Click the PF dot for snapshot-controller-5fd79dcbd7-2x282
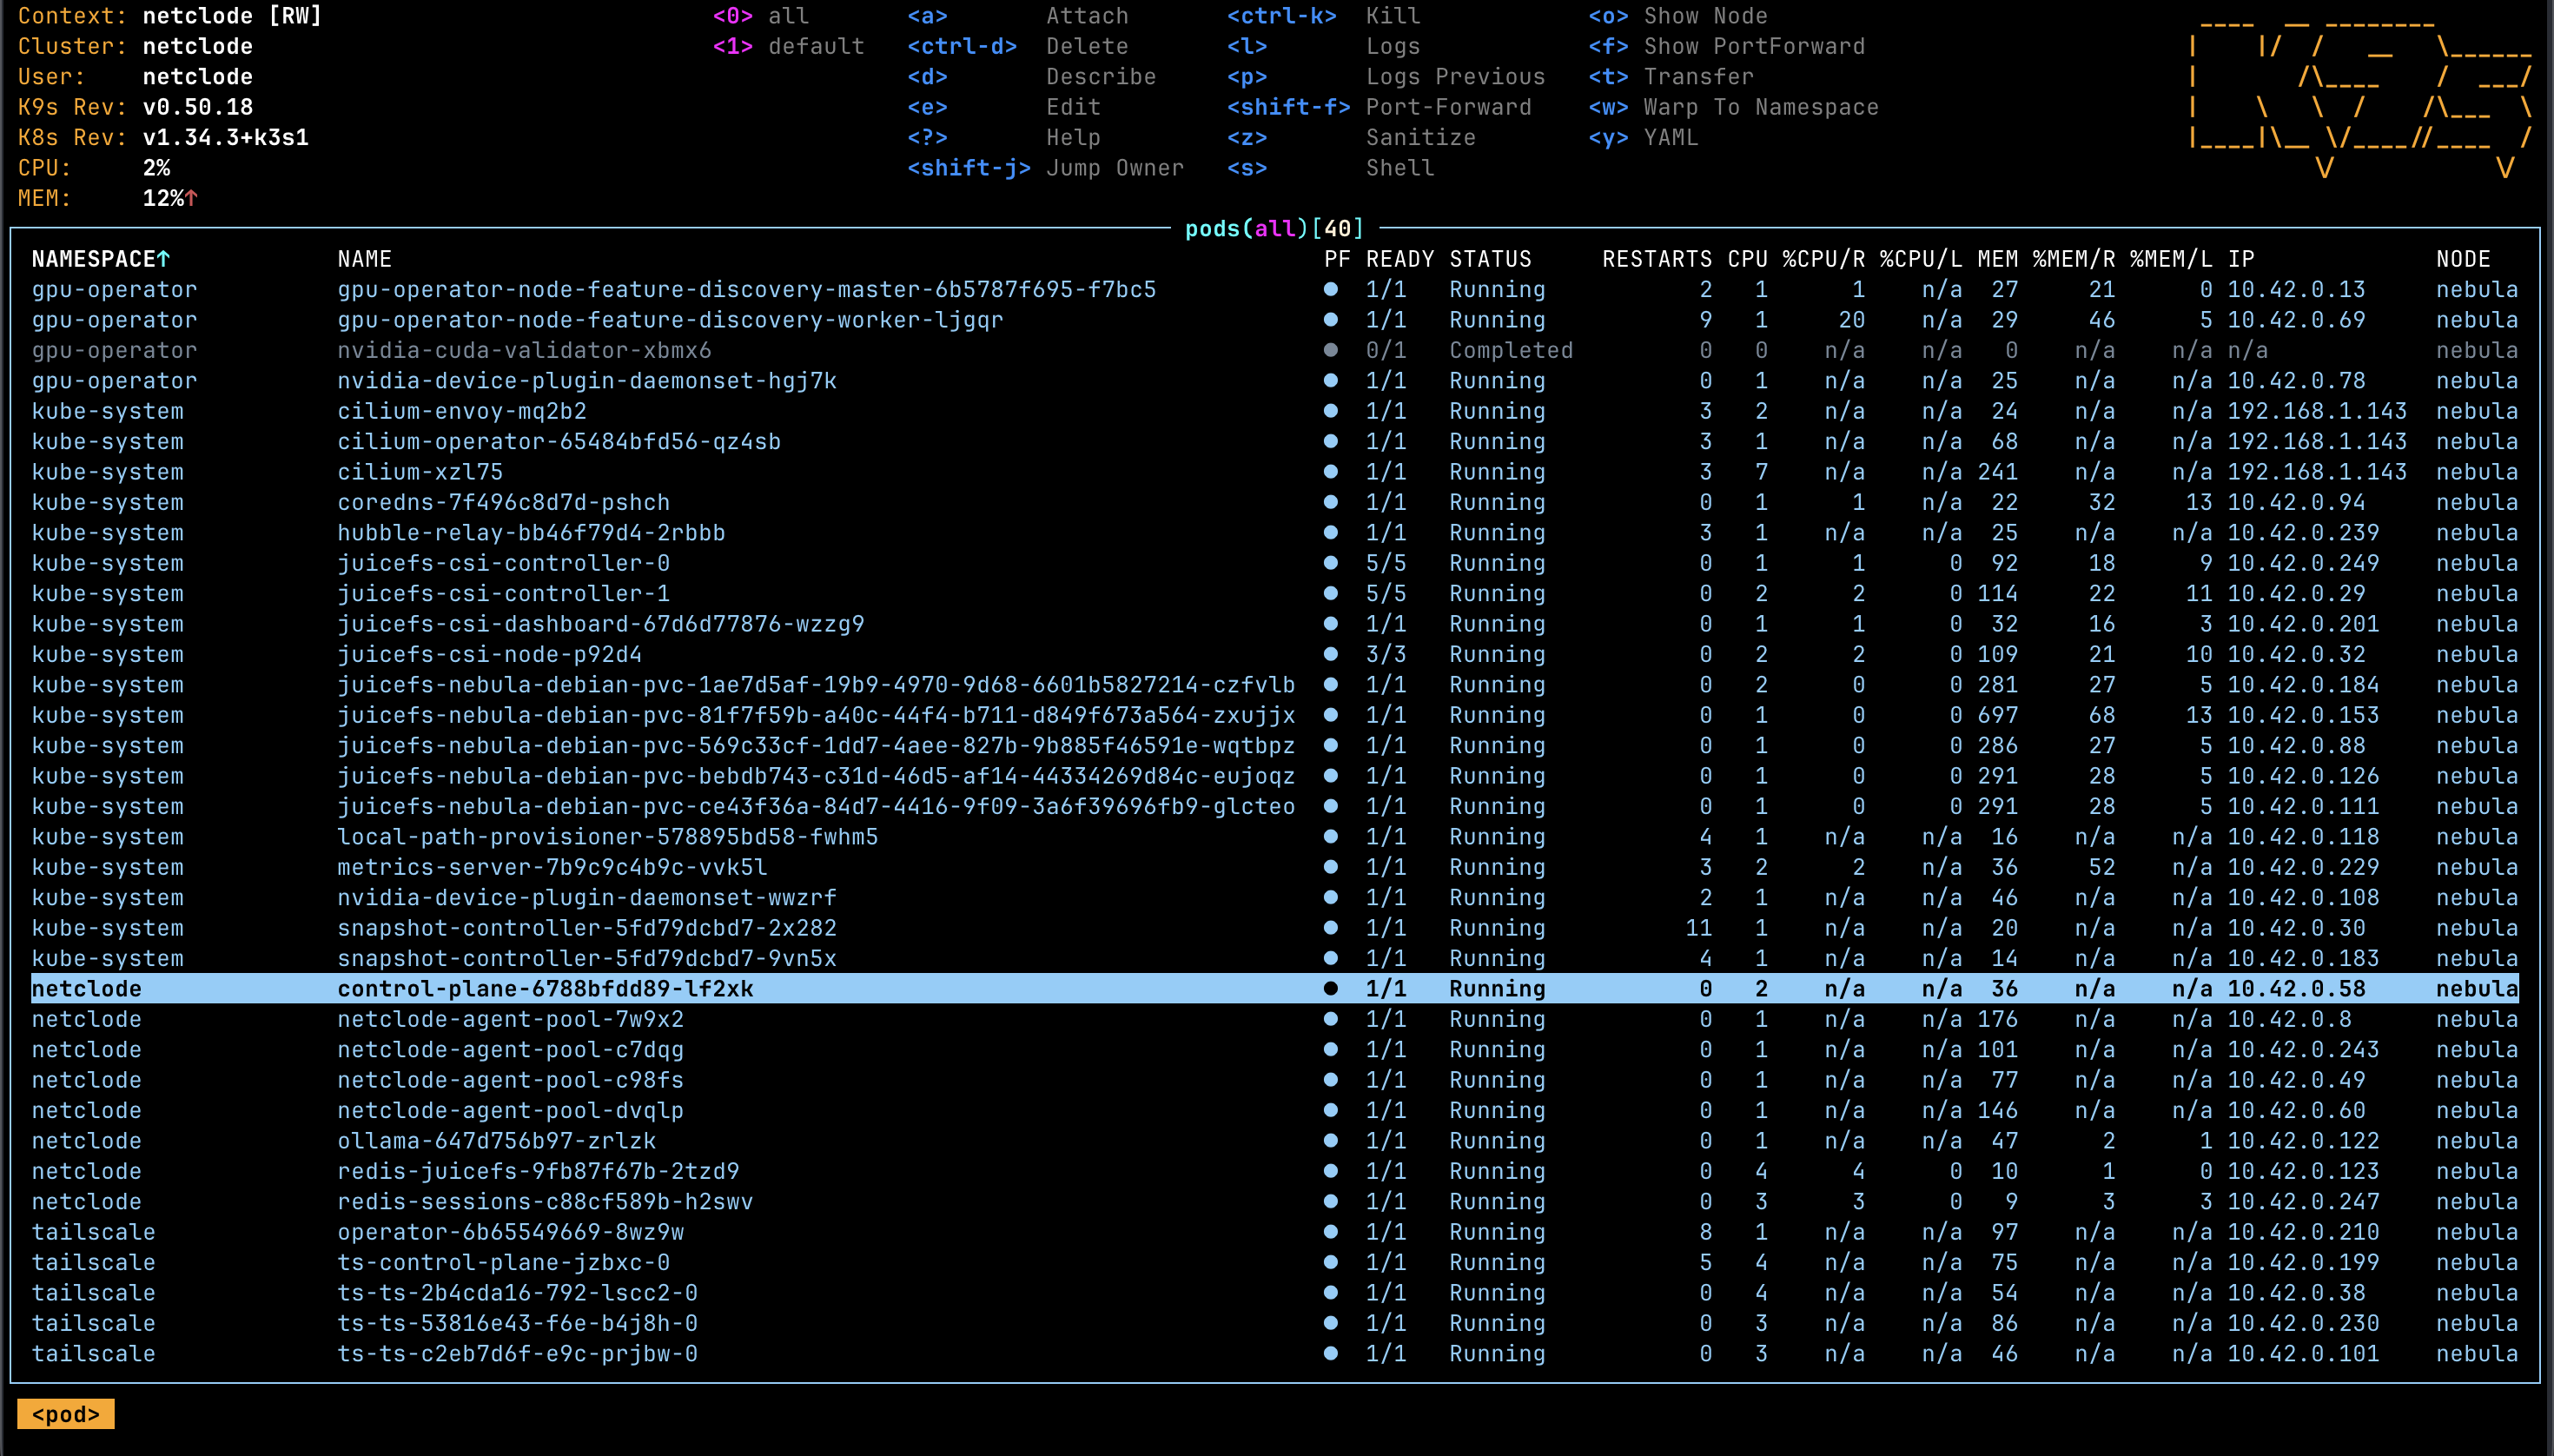Viewport: 2554px width, 1456px height. pyautogui.click(x=1330, y=928)
